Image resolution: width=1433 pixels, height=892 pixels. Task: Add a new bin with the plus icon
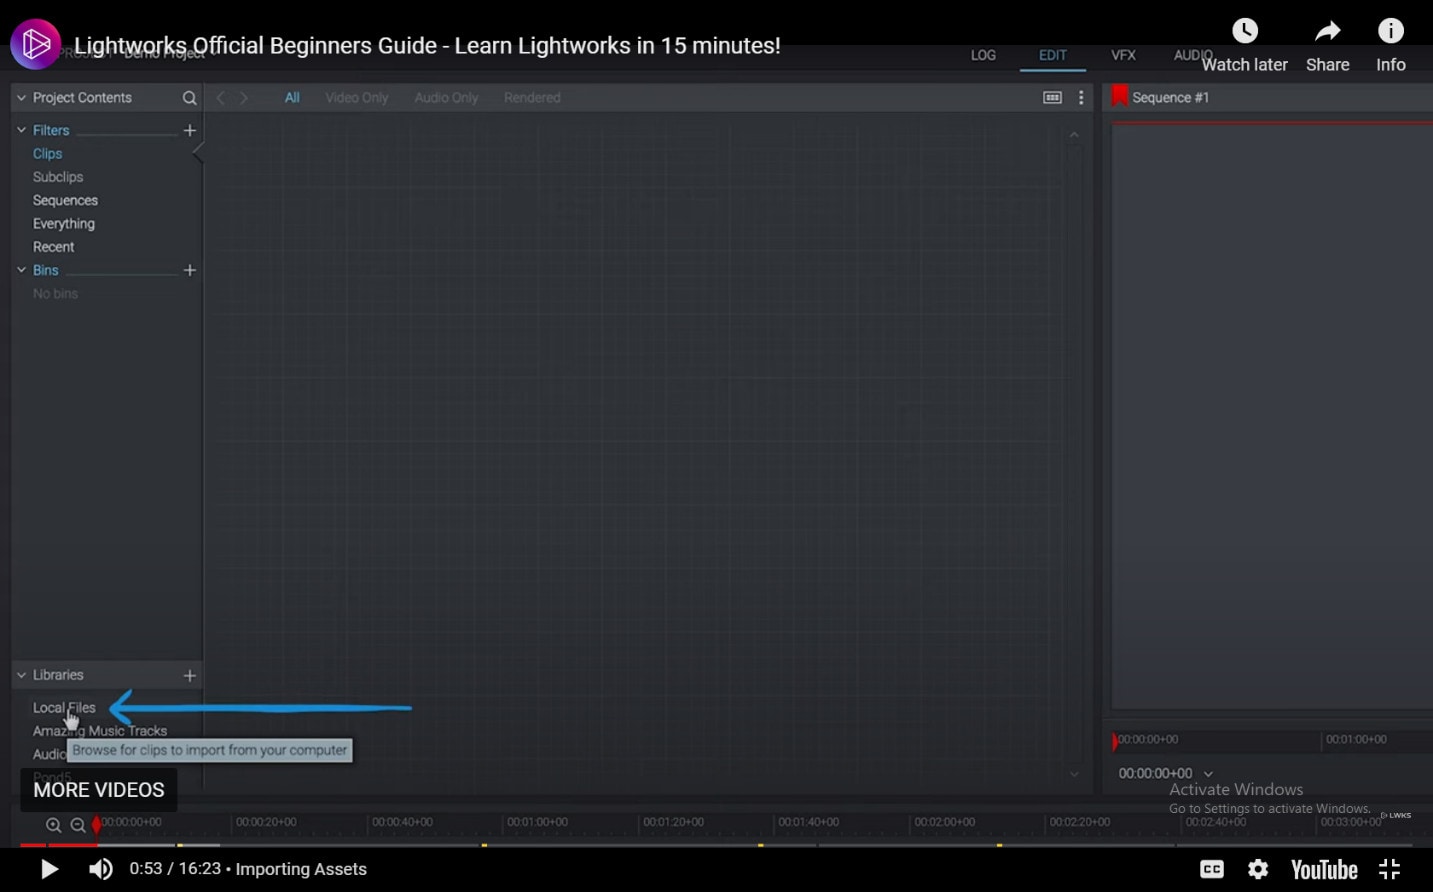(189, 271)
